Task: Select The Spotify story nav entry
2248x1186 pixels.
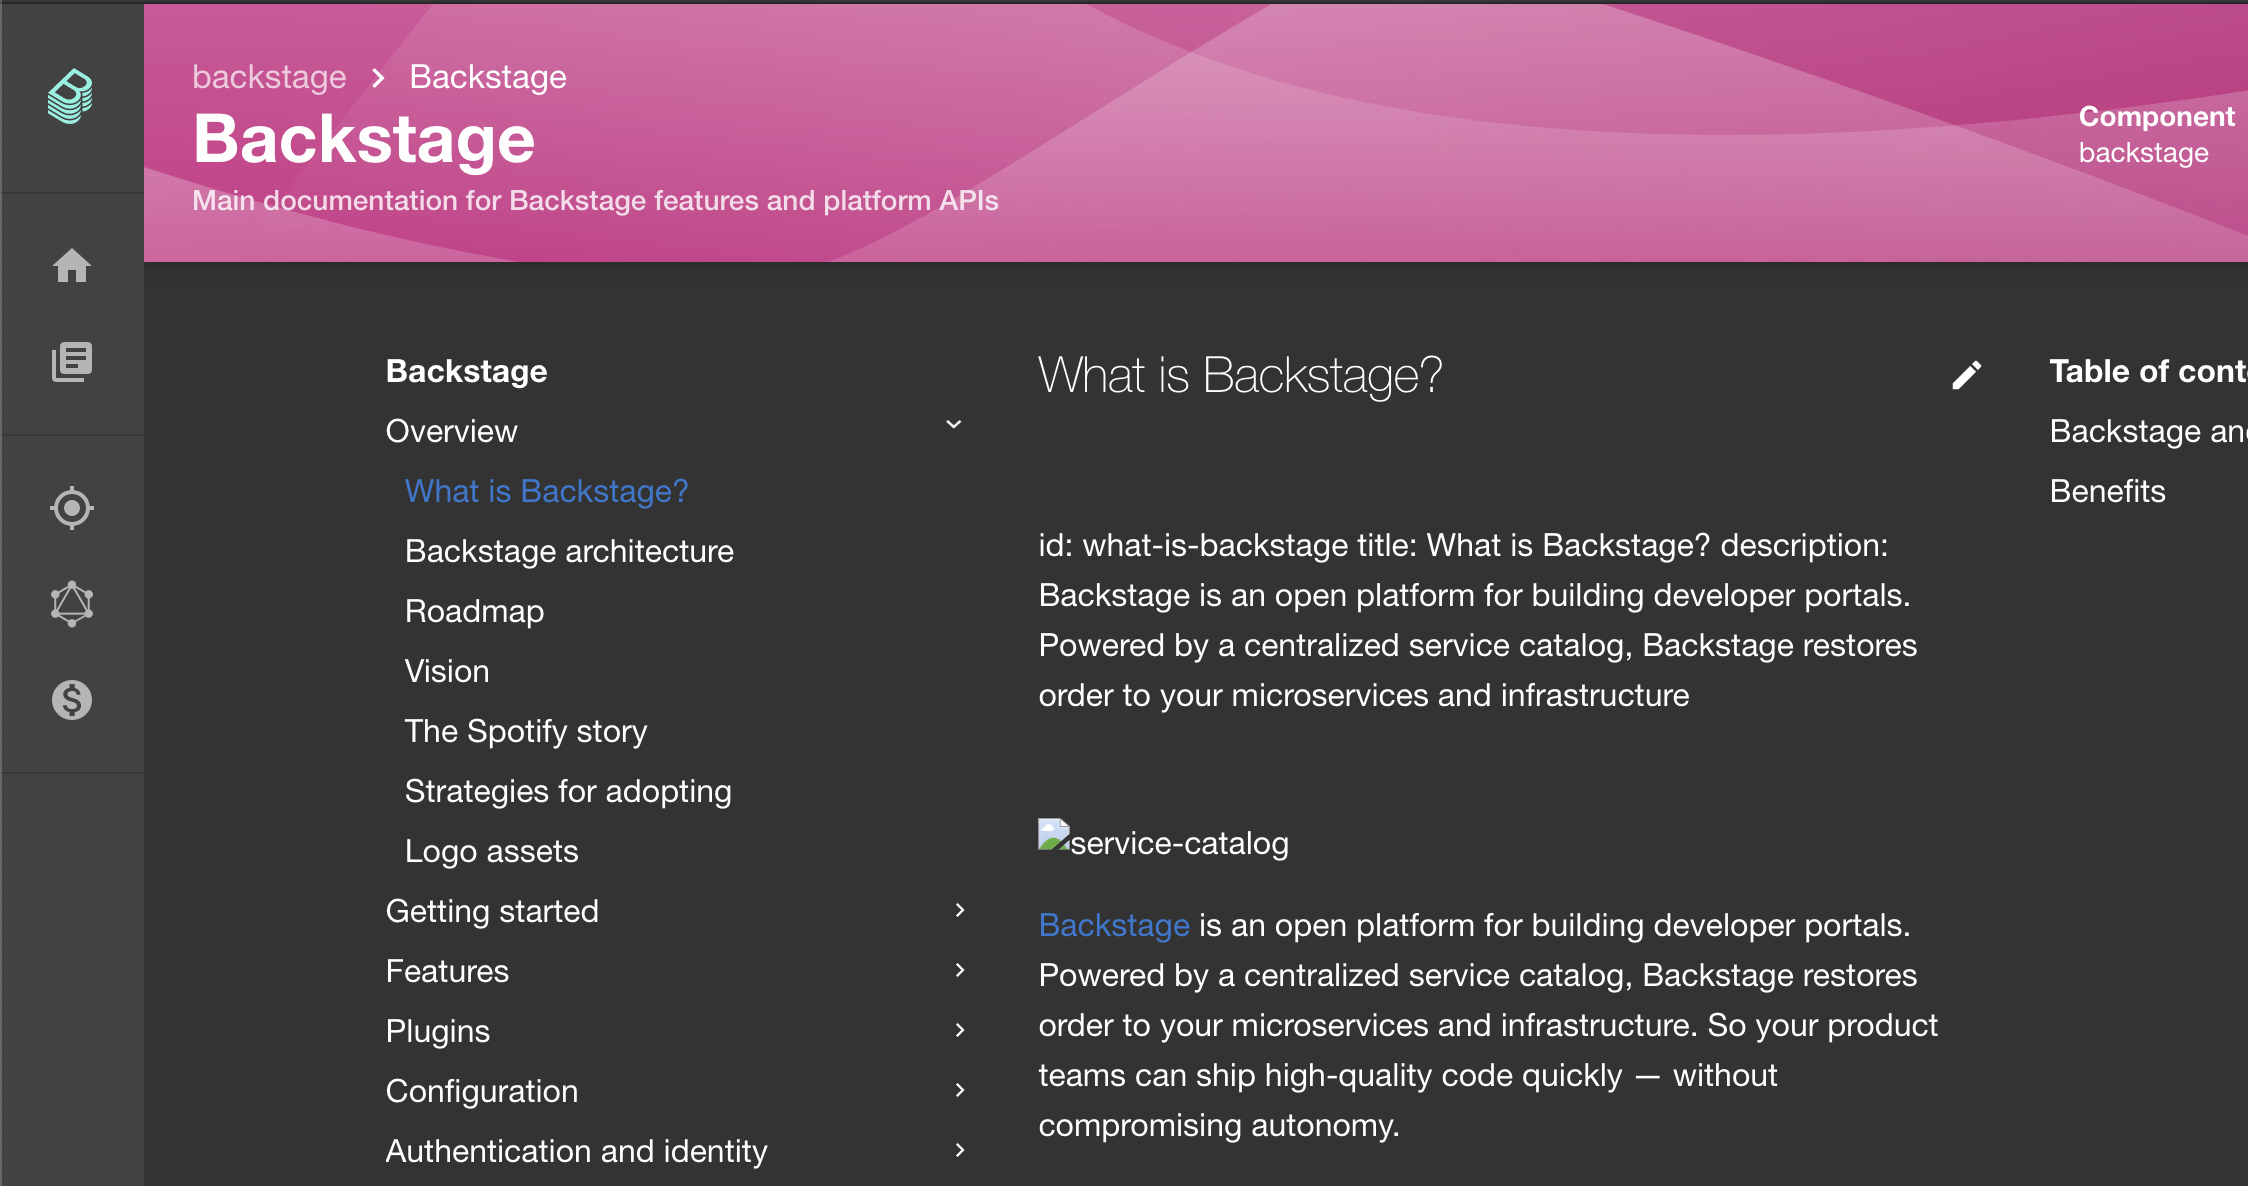Action: pos(526,731)
